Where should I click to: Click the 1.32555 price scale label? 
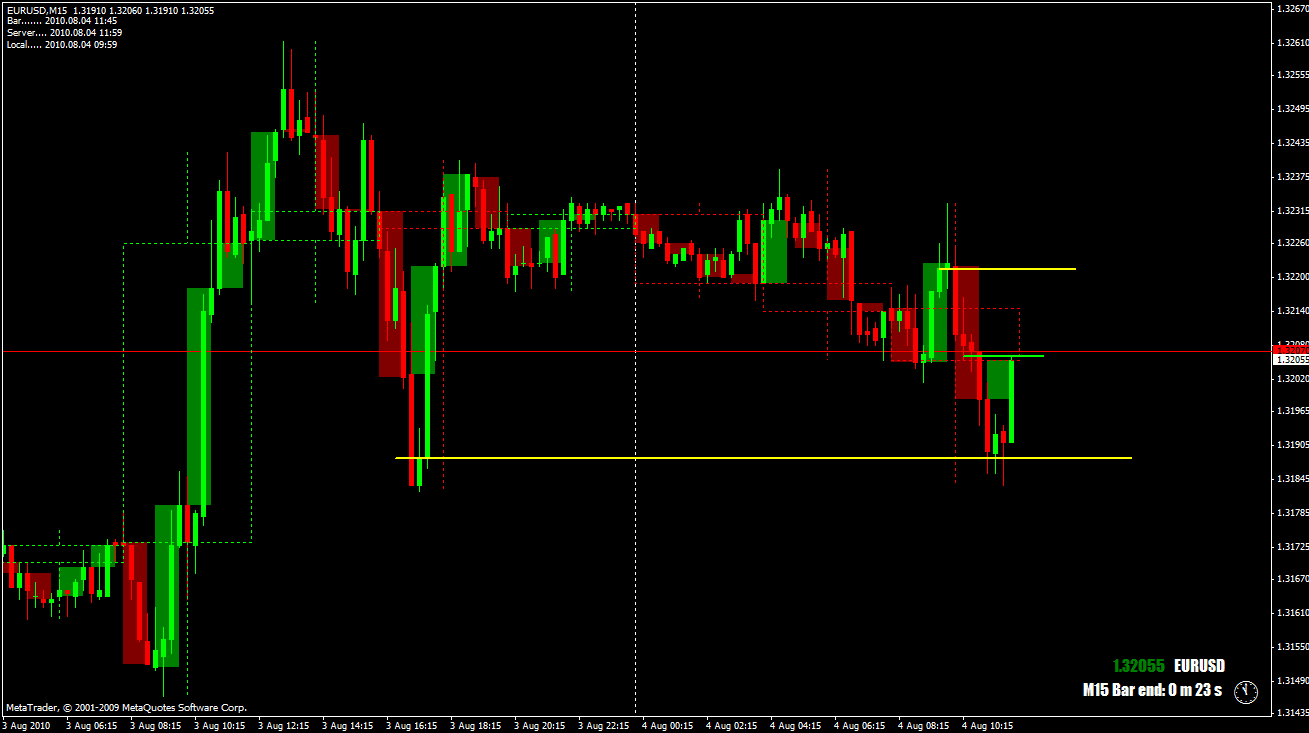tap(1293, 75)
